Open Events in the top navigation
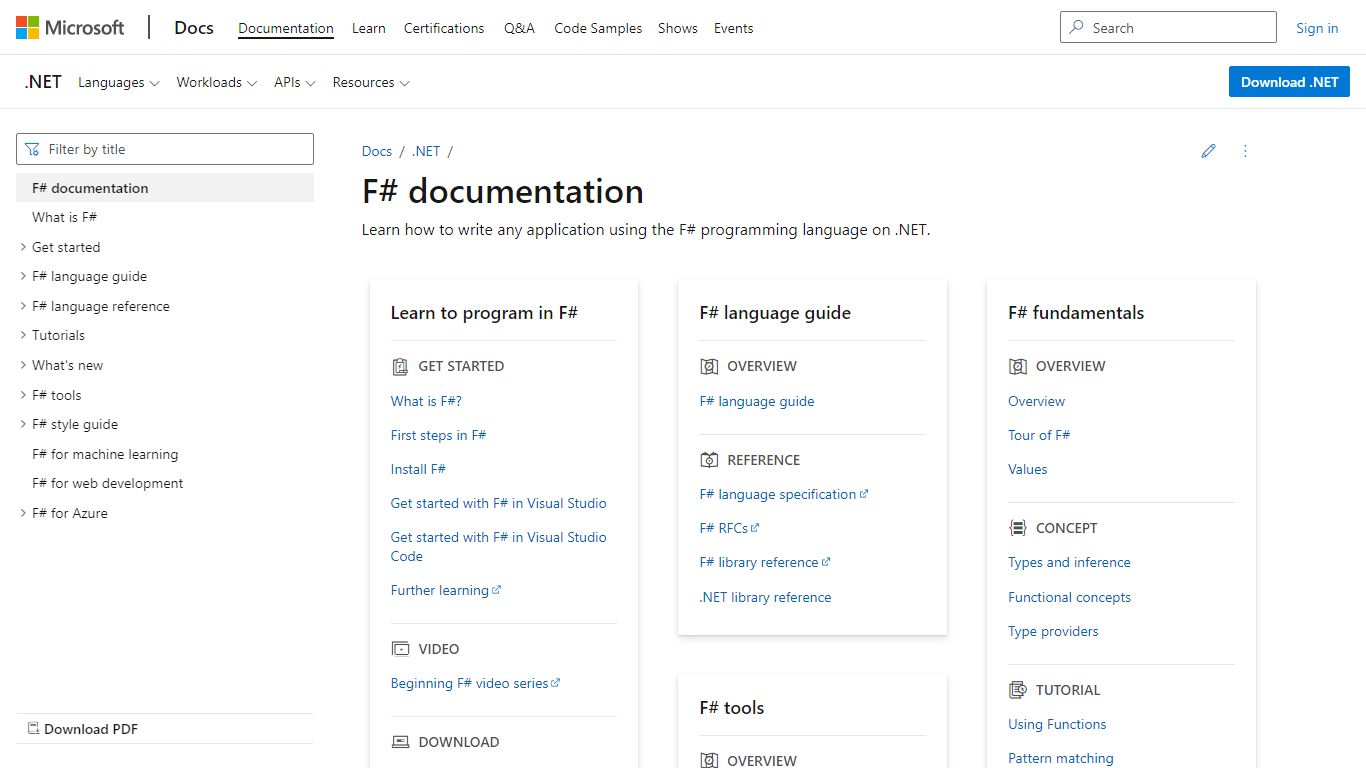The image size is (1366, 768). pos(733,28)
